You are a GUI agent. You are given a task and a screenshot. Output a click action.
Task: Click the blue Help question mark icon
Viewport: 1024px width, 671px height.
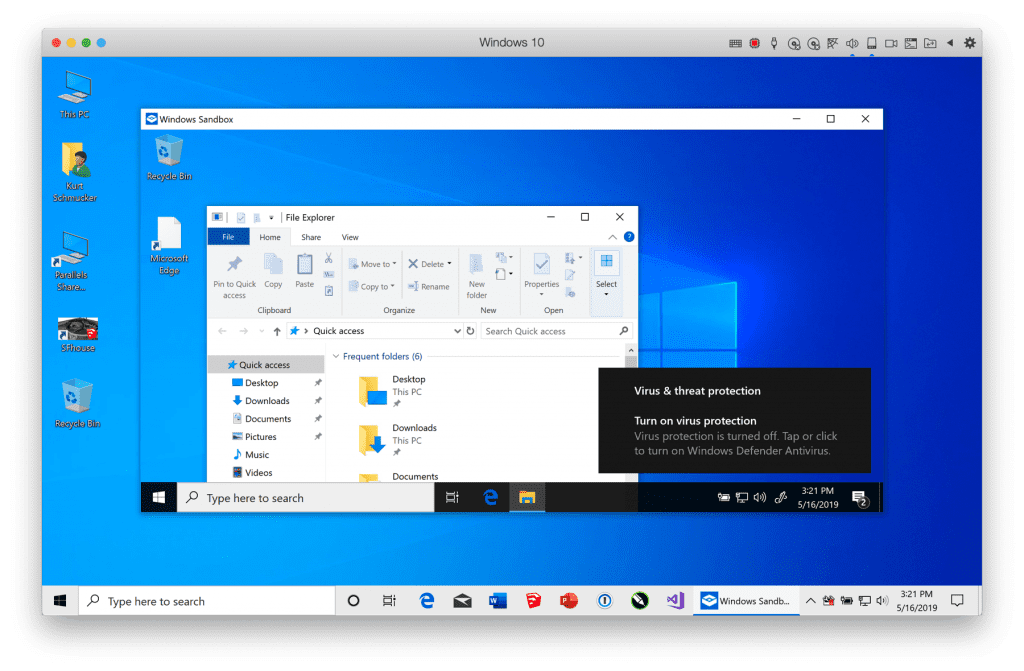click(629, 237)
